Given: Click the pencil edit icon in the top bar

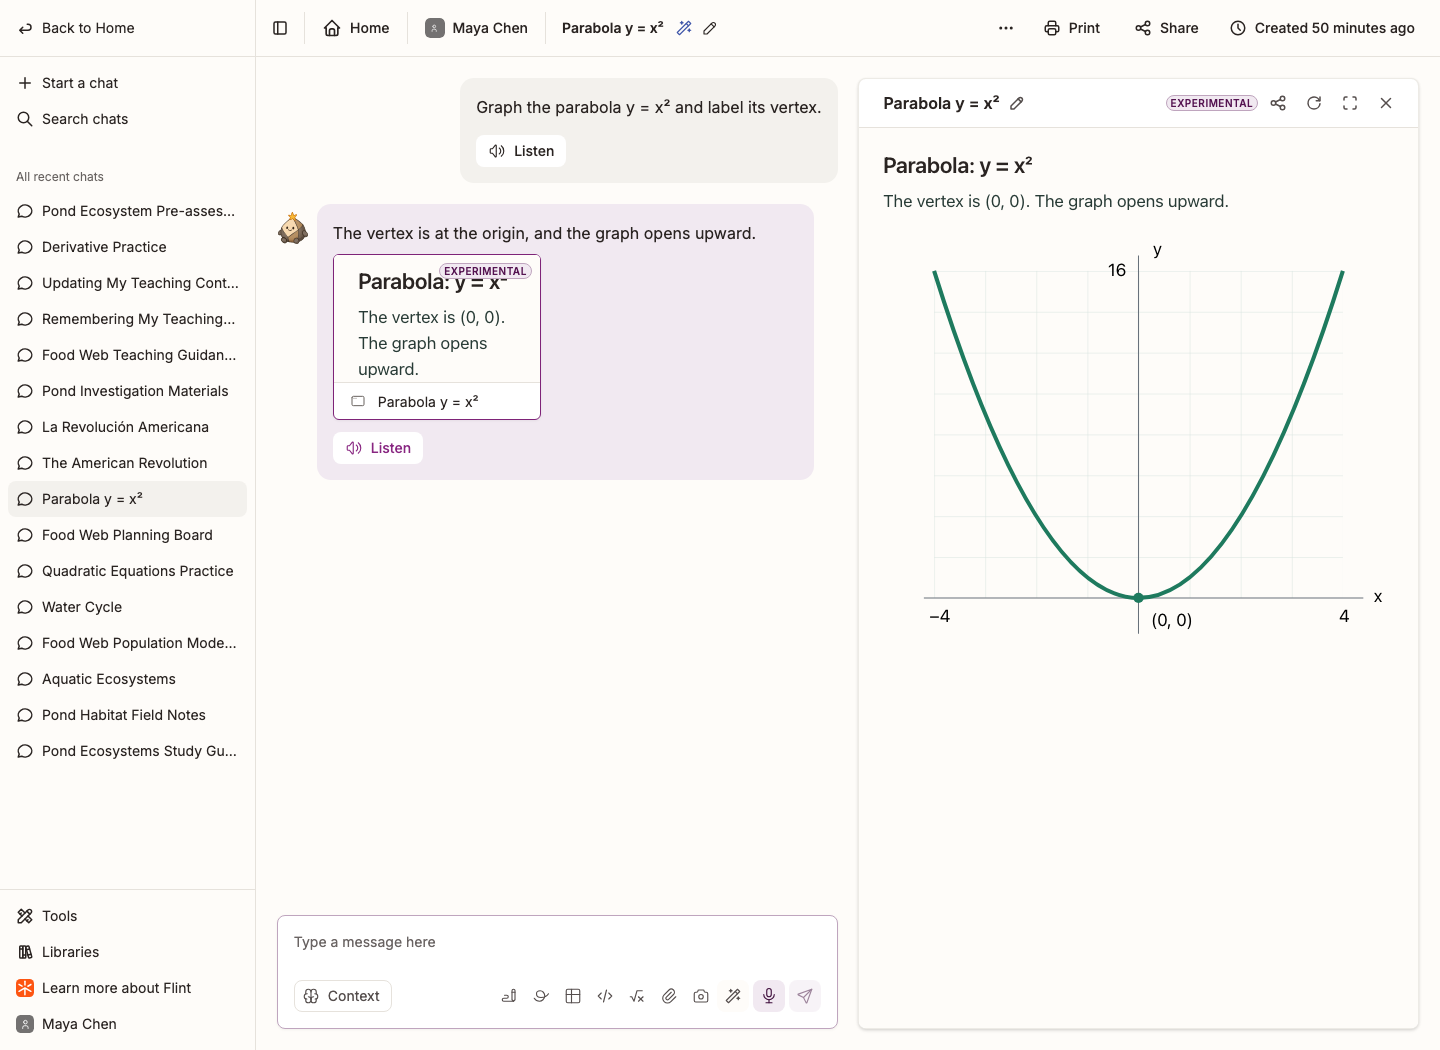Looking at the screenshot, I should pos(710,28).
